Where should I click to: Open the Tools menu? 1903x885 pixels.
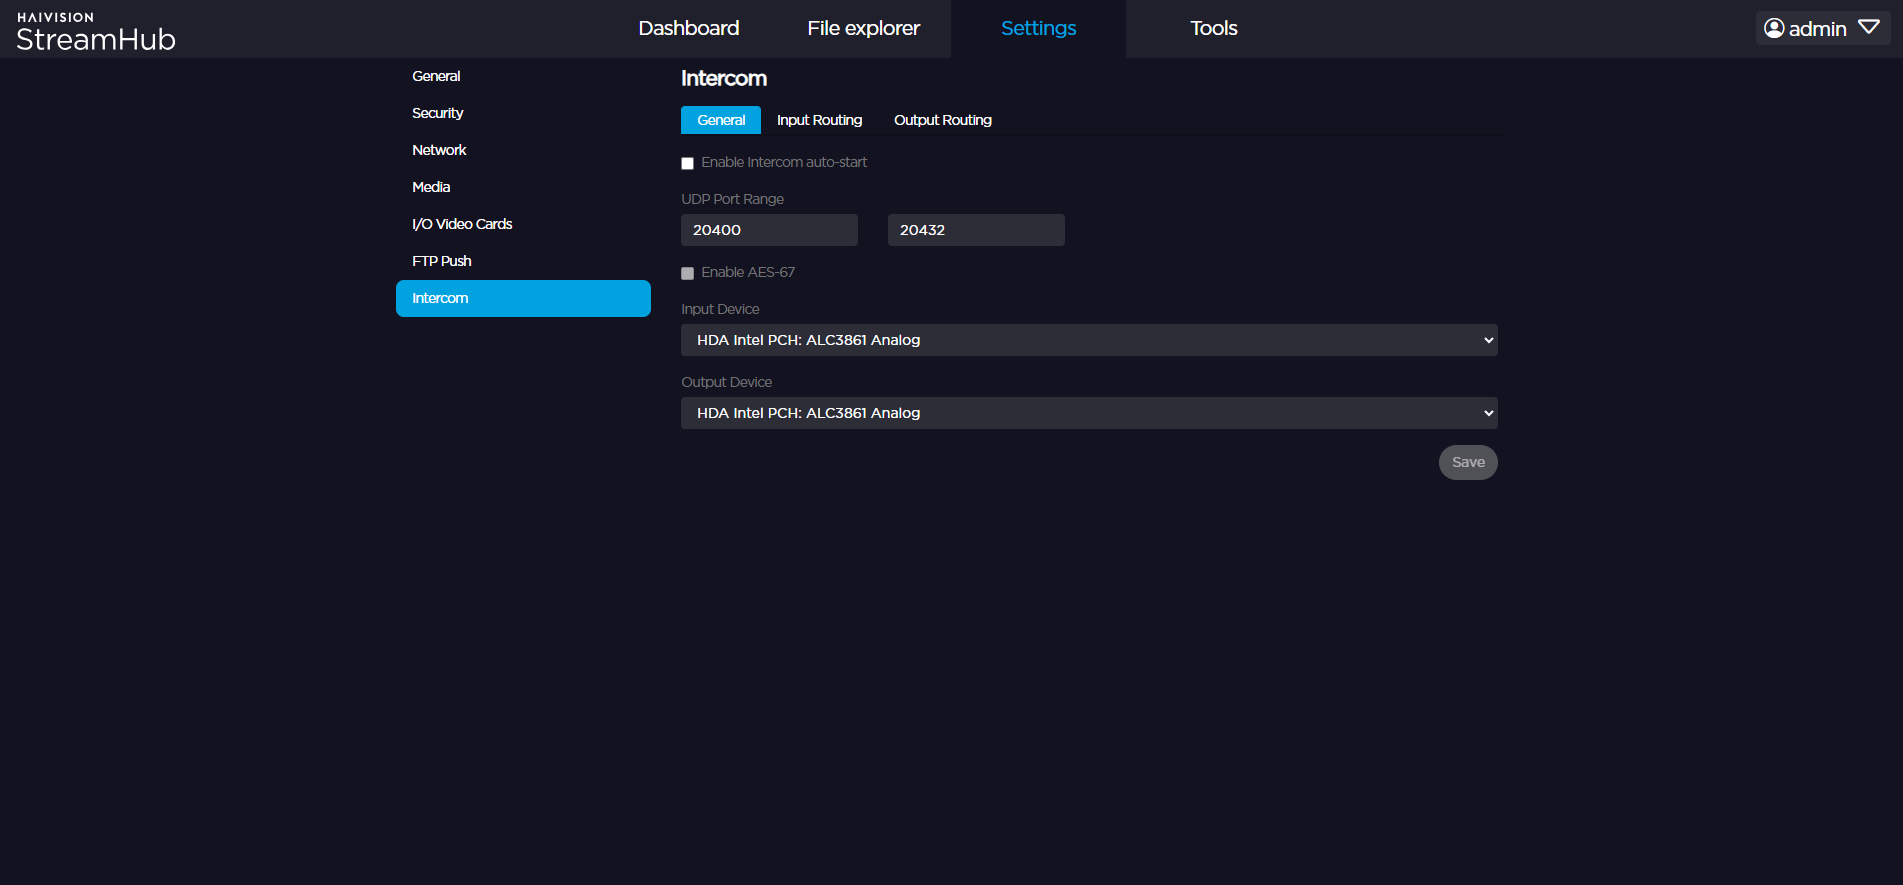click(1213, 28)
